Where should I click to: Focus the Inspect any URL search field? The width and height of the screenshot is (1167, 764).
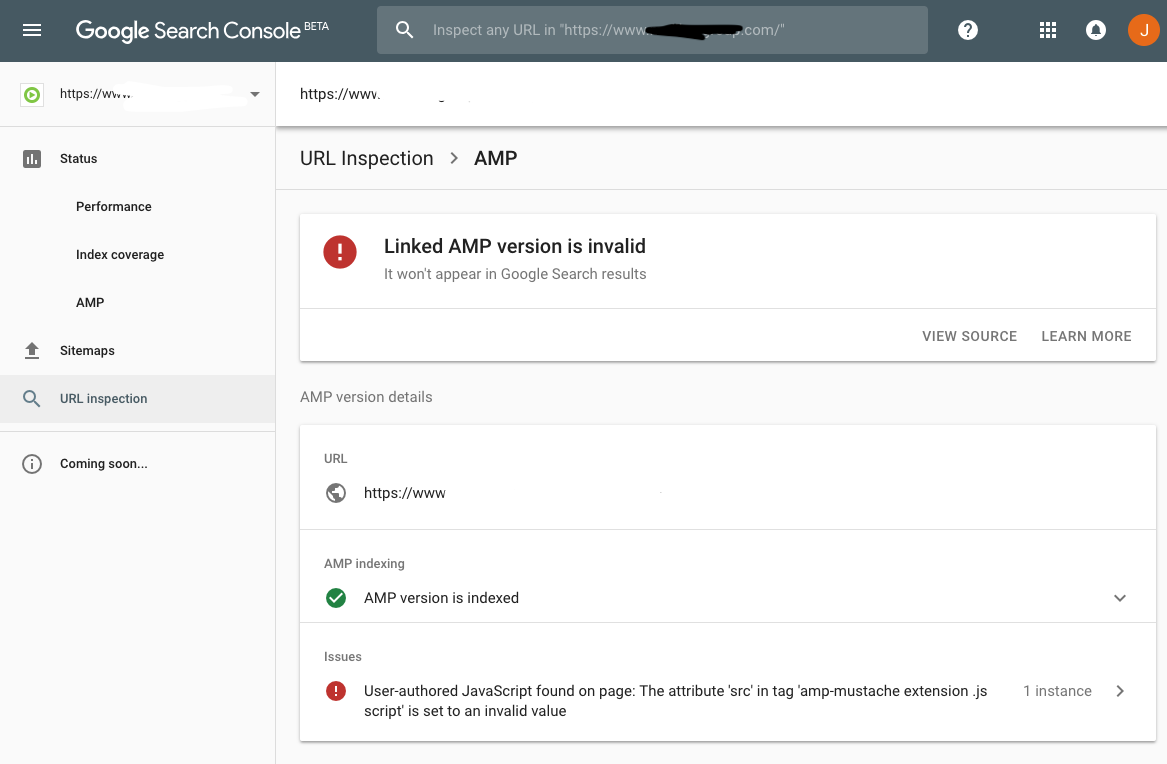click(652, 30)
